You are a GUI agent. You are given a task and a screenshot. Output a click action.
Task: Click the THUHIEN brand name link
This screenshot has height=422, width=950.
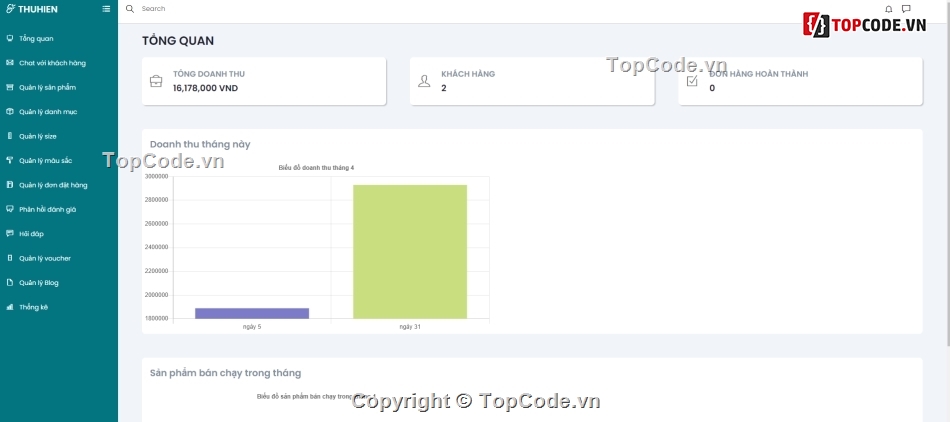pyautogui.click(x=38, y=9)
